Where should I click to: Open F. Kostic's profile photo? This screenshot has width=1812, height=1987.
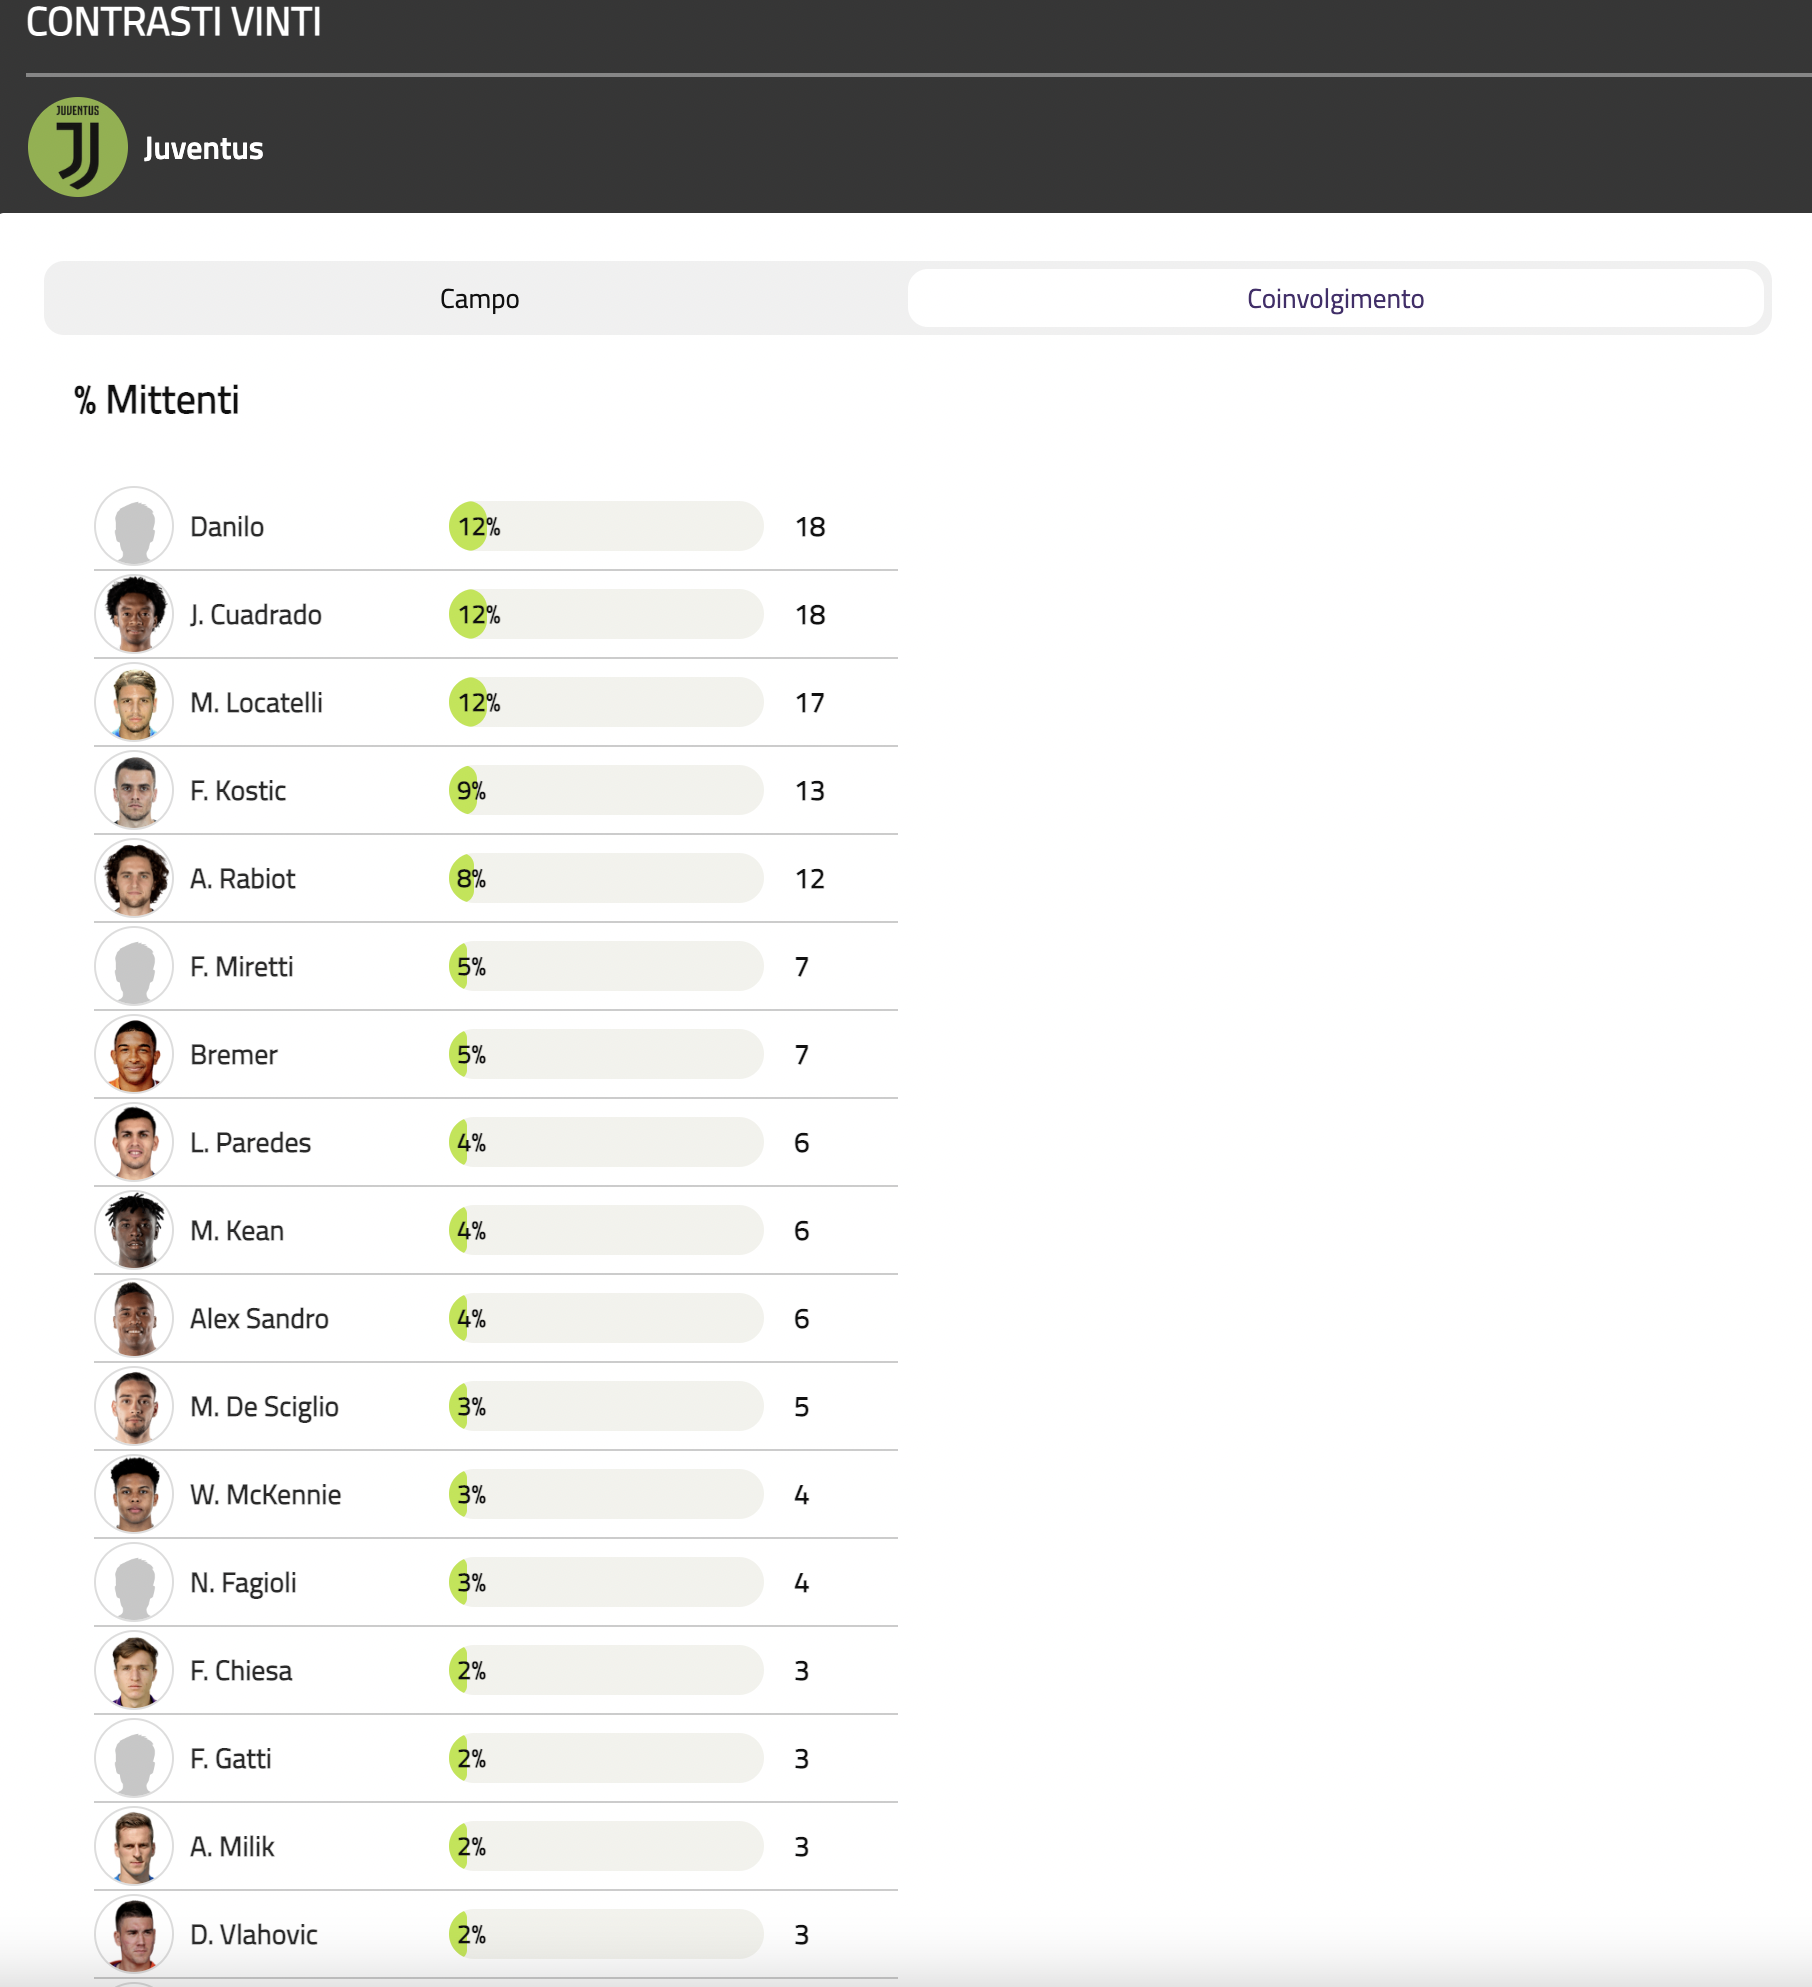coord(134,791)
